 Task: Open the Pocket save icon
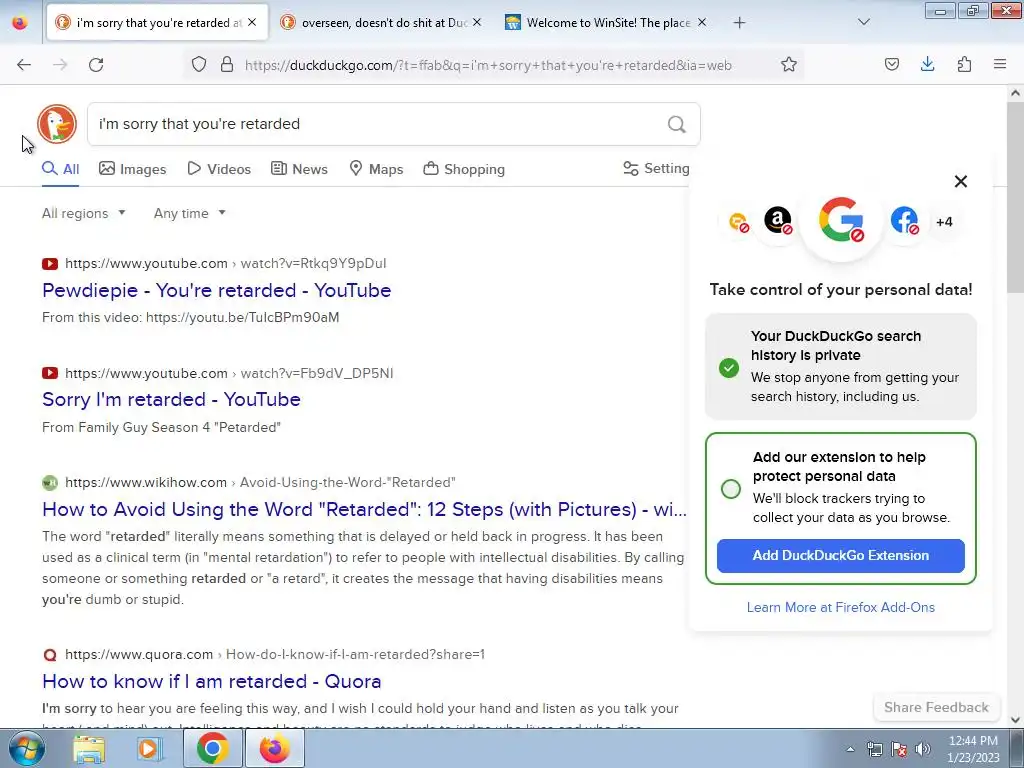pyautogui.click(x=891, y=65)
